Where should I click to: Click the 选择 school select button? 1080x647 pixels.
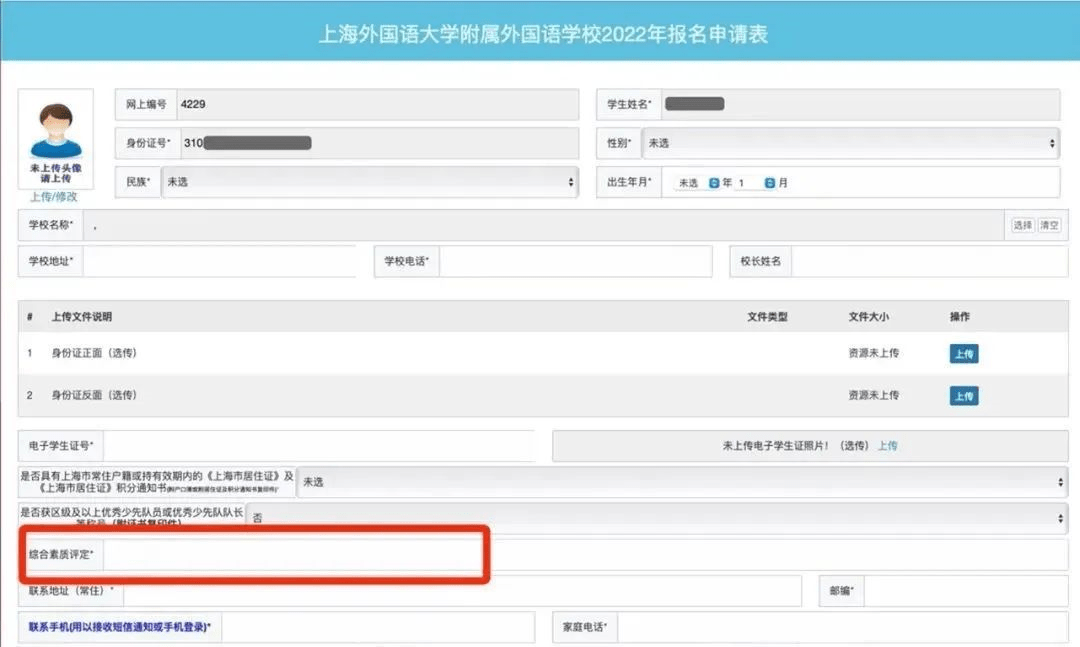tap(1022, 225)
